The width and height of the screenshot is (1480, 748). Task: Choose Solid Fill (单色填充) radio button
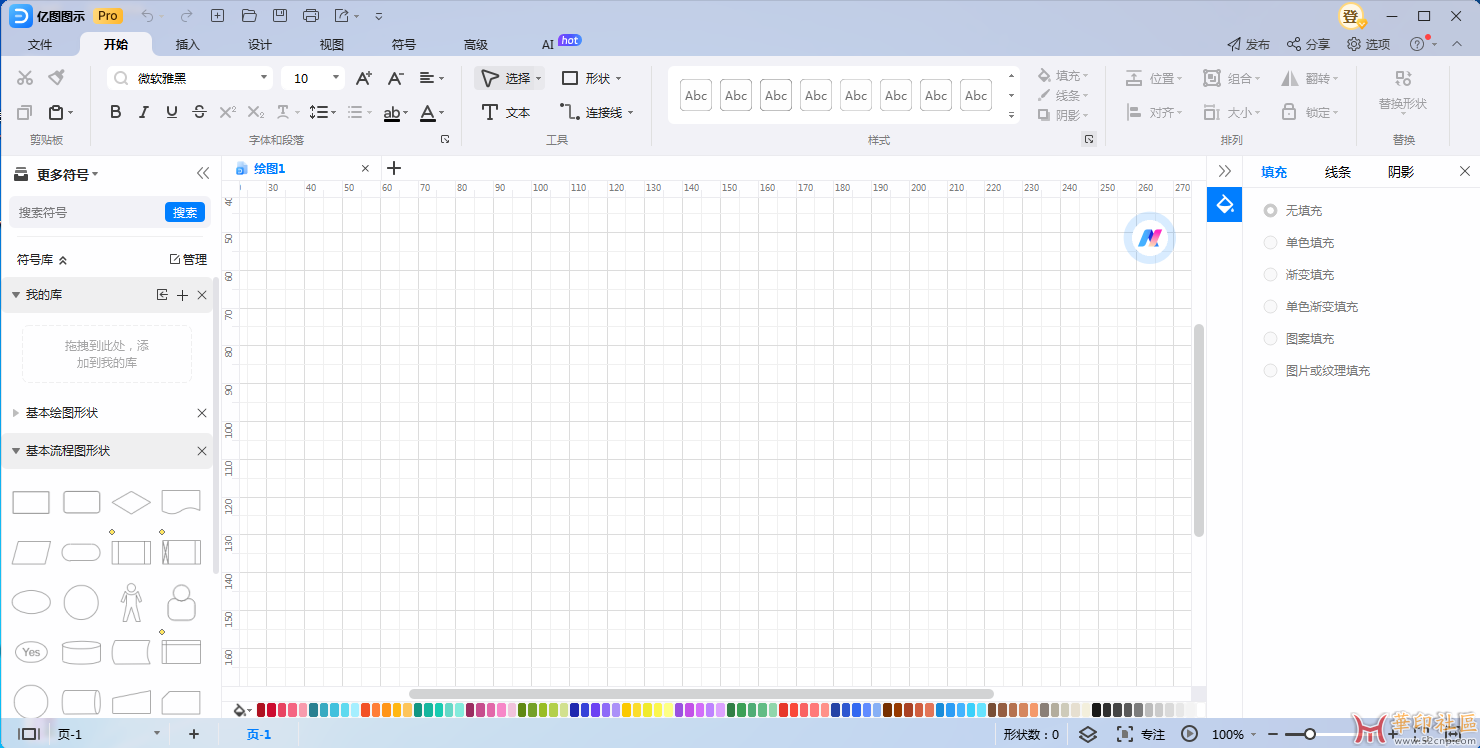[1270, 243]
